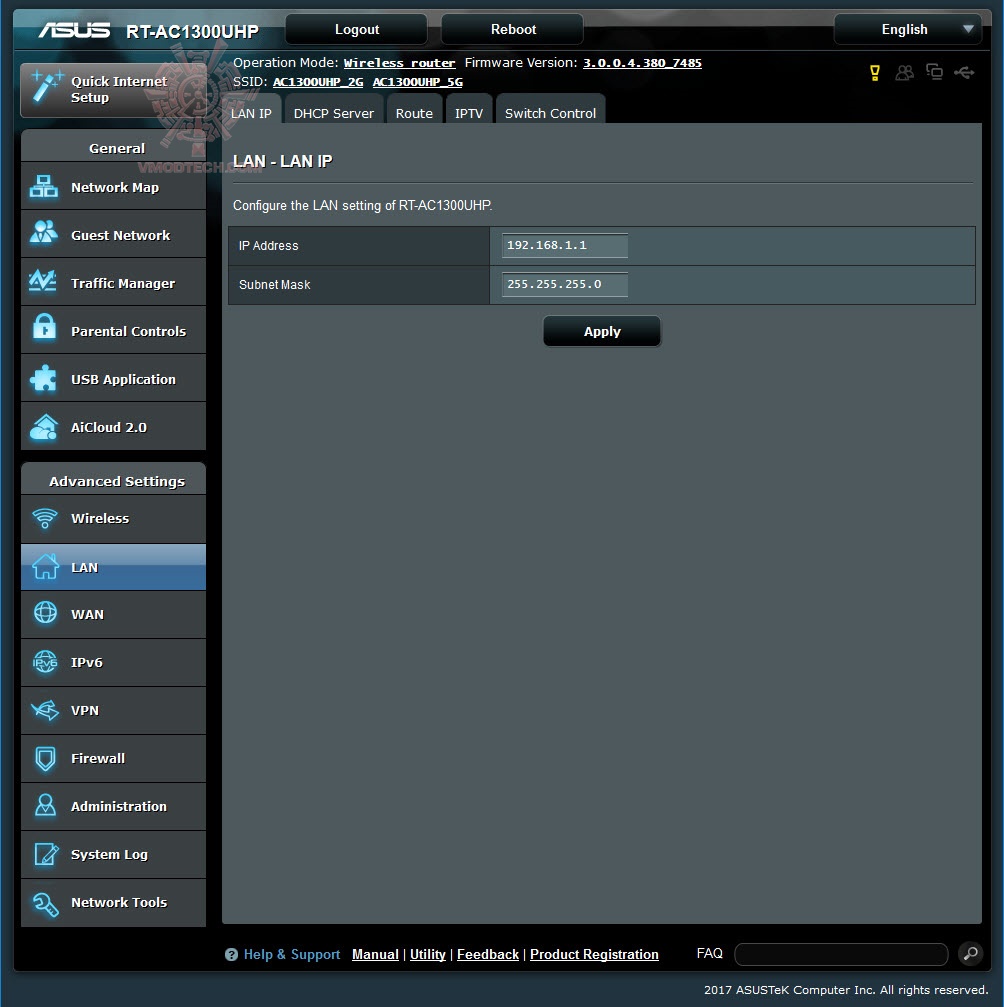This screenshot has width=1004, height=1007.
Task: Click firmware version 3.0.0.4.380_7485 link
Action: 642,63
